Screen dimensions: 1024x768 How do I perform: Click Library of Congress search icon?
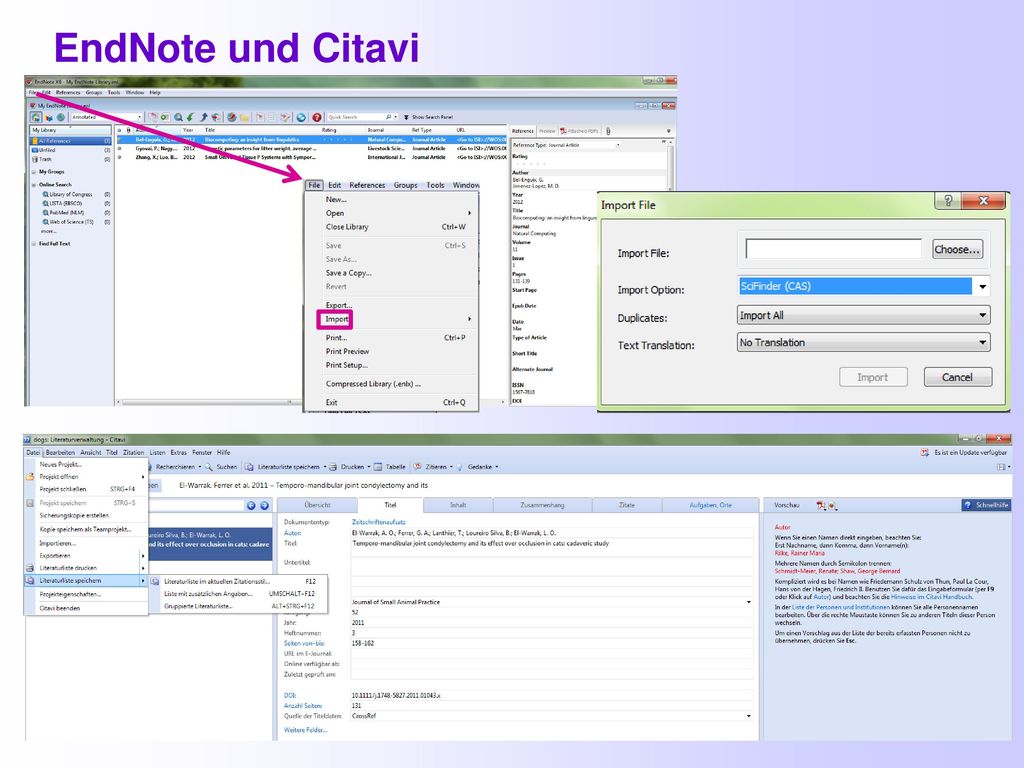pos(46,194)
